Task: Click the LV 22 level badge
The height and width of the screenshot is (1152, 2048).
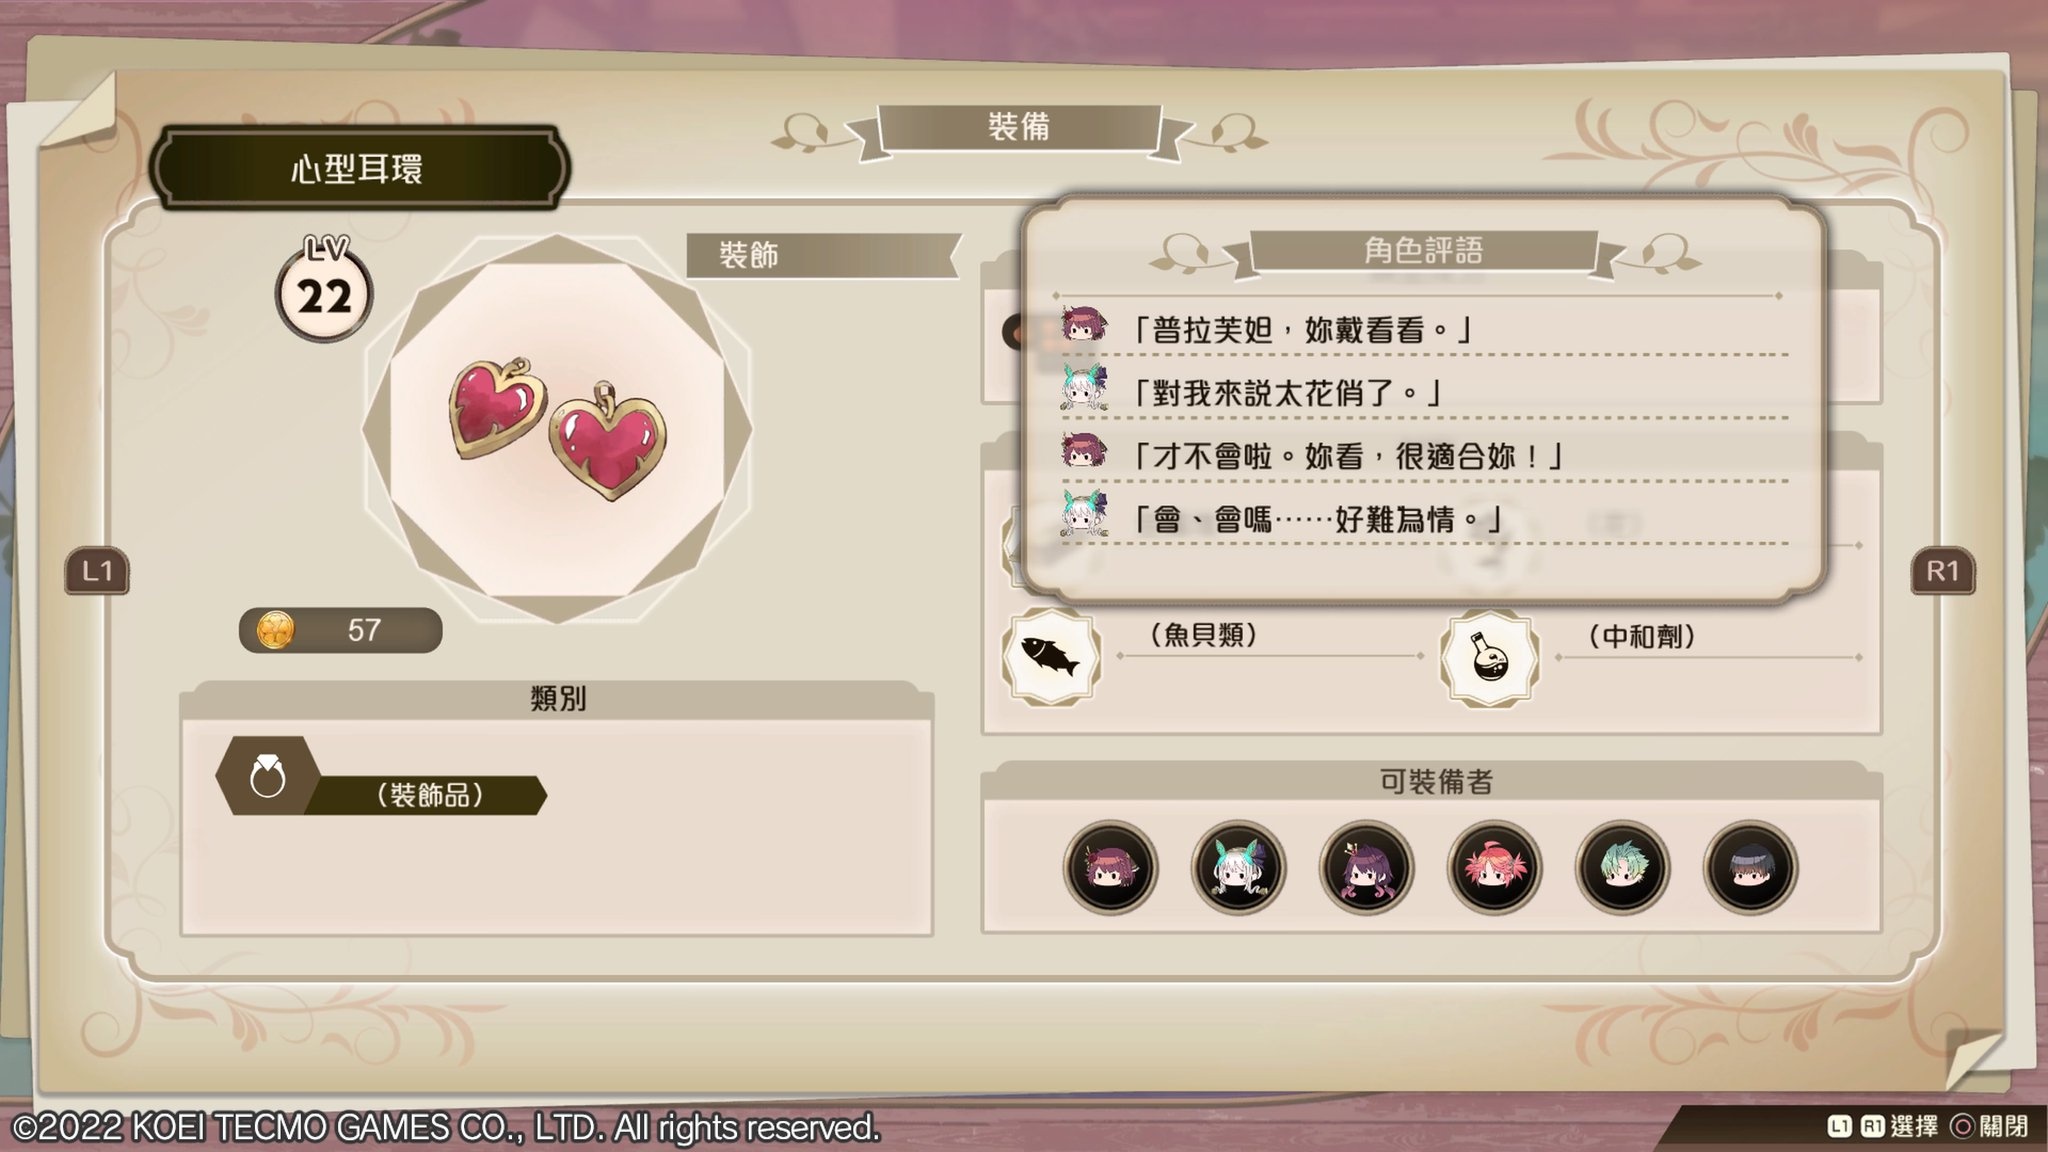Action: tap(324, 288)
